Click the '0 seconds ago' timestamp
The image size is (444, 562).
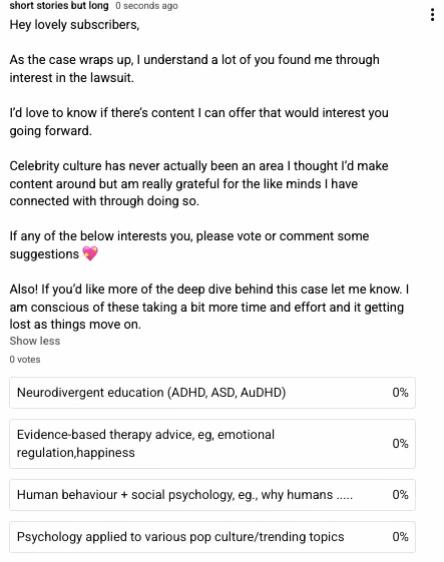(x=147, y=6)
